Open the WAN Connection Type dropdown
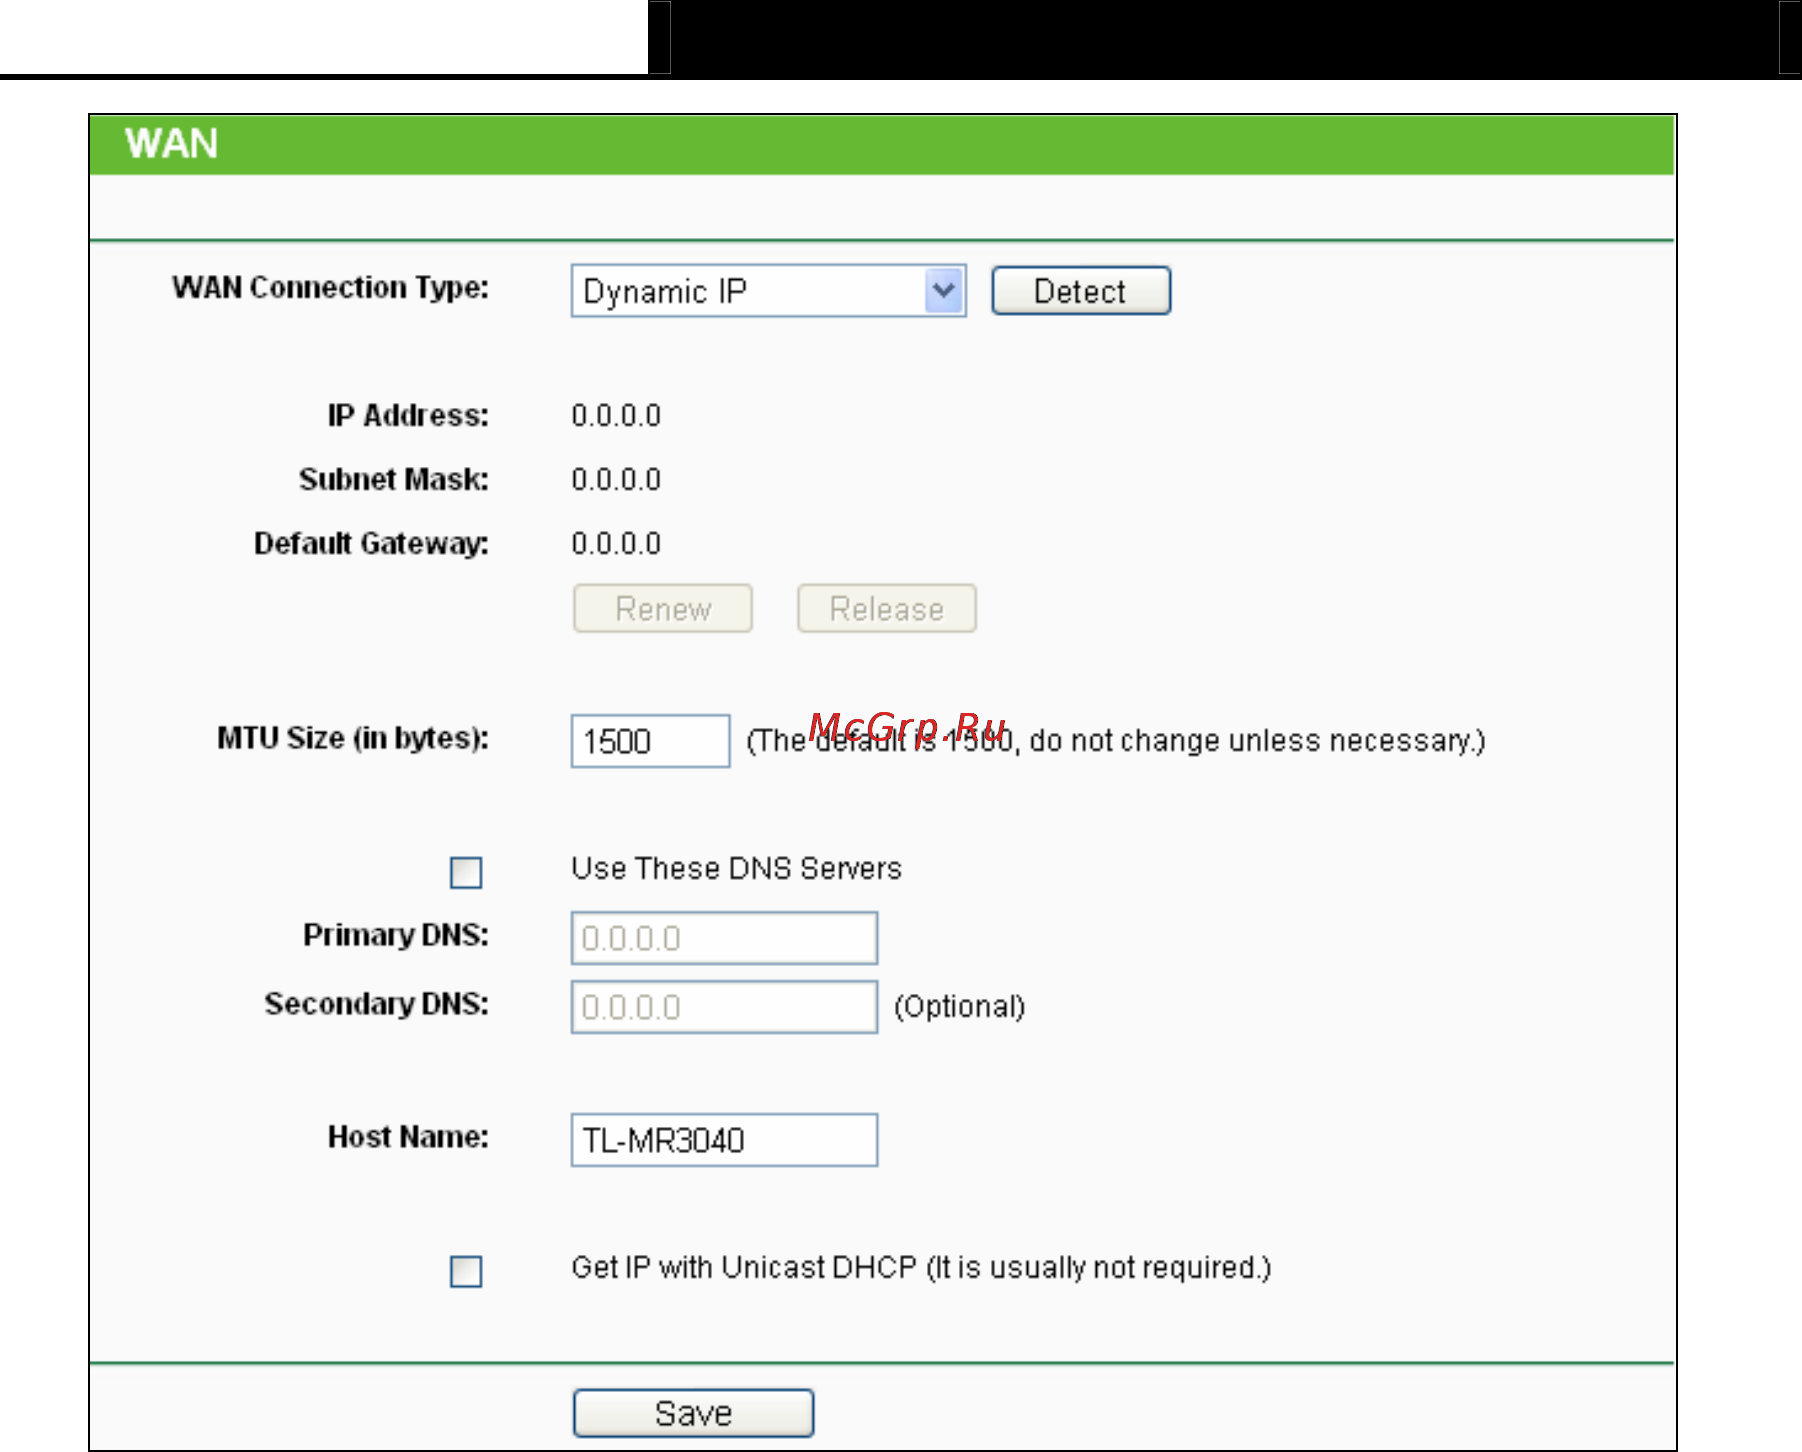The height and width of the screenshot is (1452, 1802). [768, 291]
